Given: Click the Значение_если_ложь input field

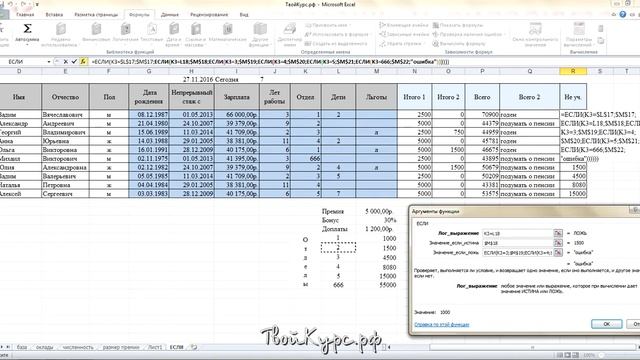Looking at the screenshot, I should 518,253.
